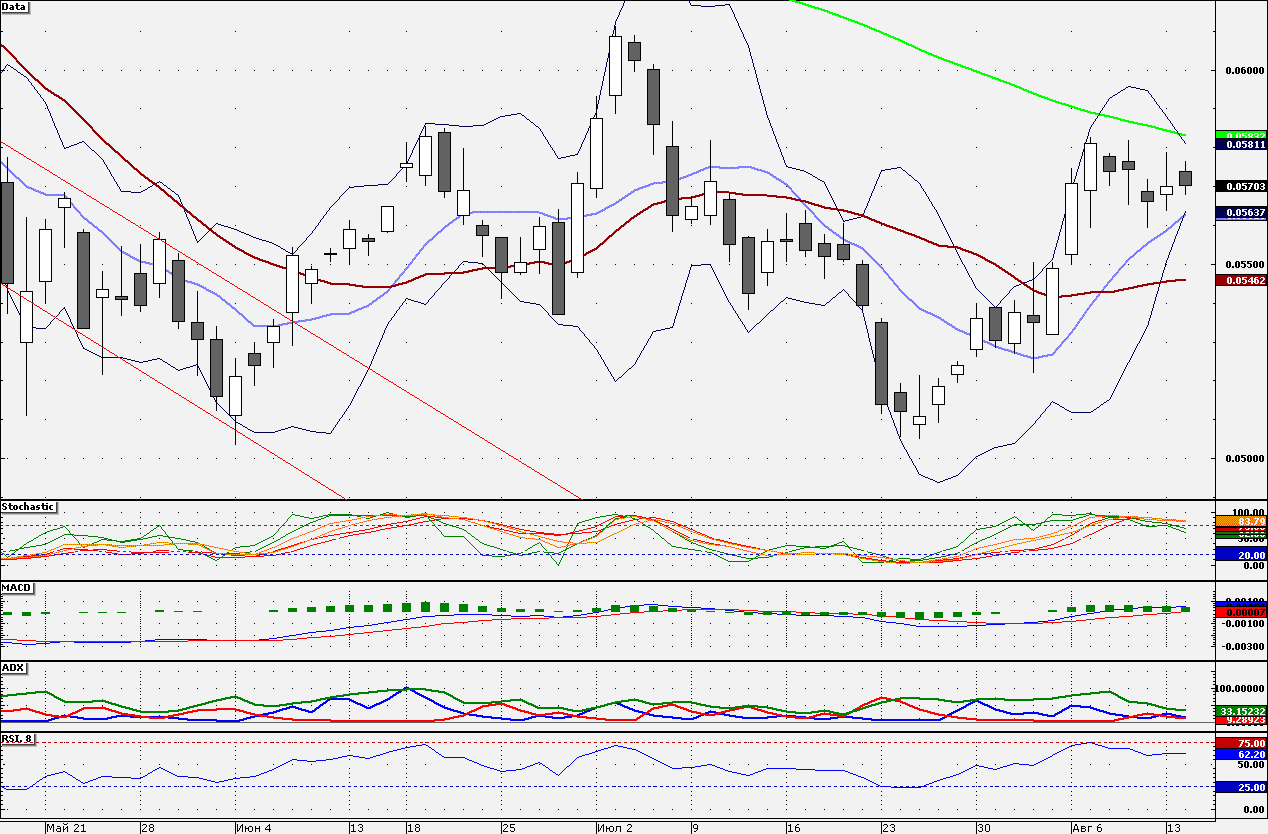1268x834 pixels.
Task: Click the blue 25.00 RSI level tag
Action: pos(1241,787)
